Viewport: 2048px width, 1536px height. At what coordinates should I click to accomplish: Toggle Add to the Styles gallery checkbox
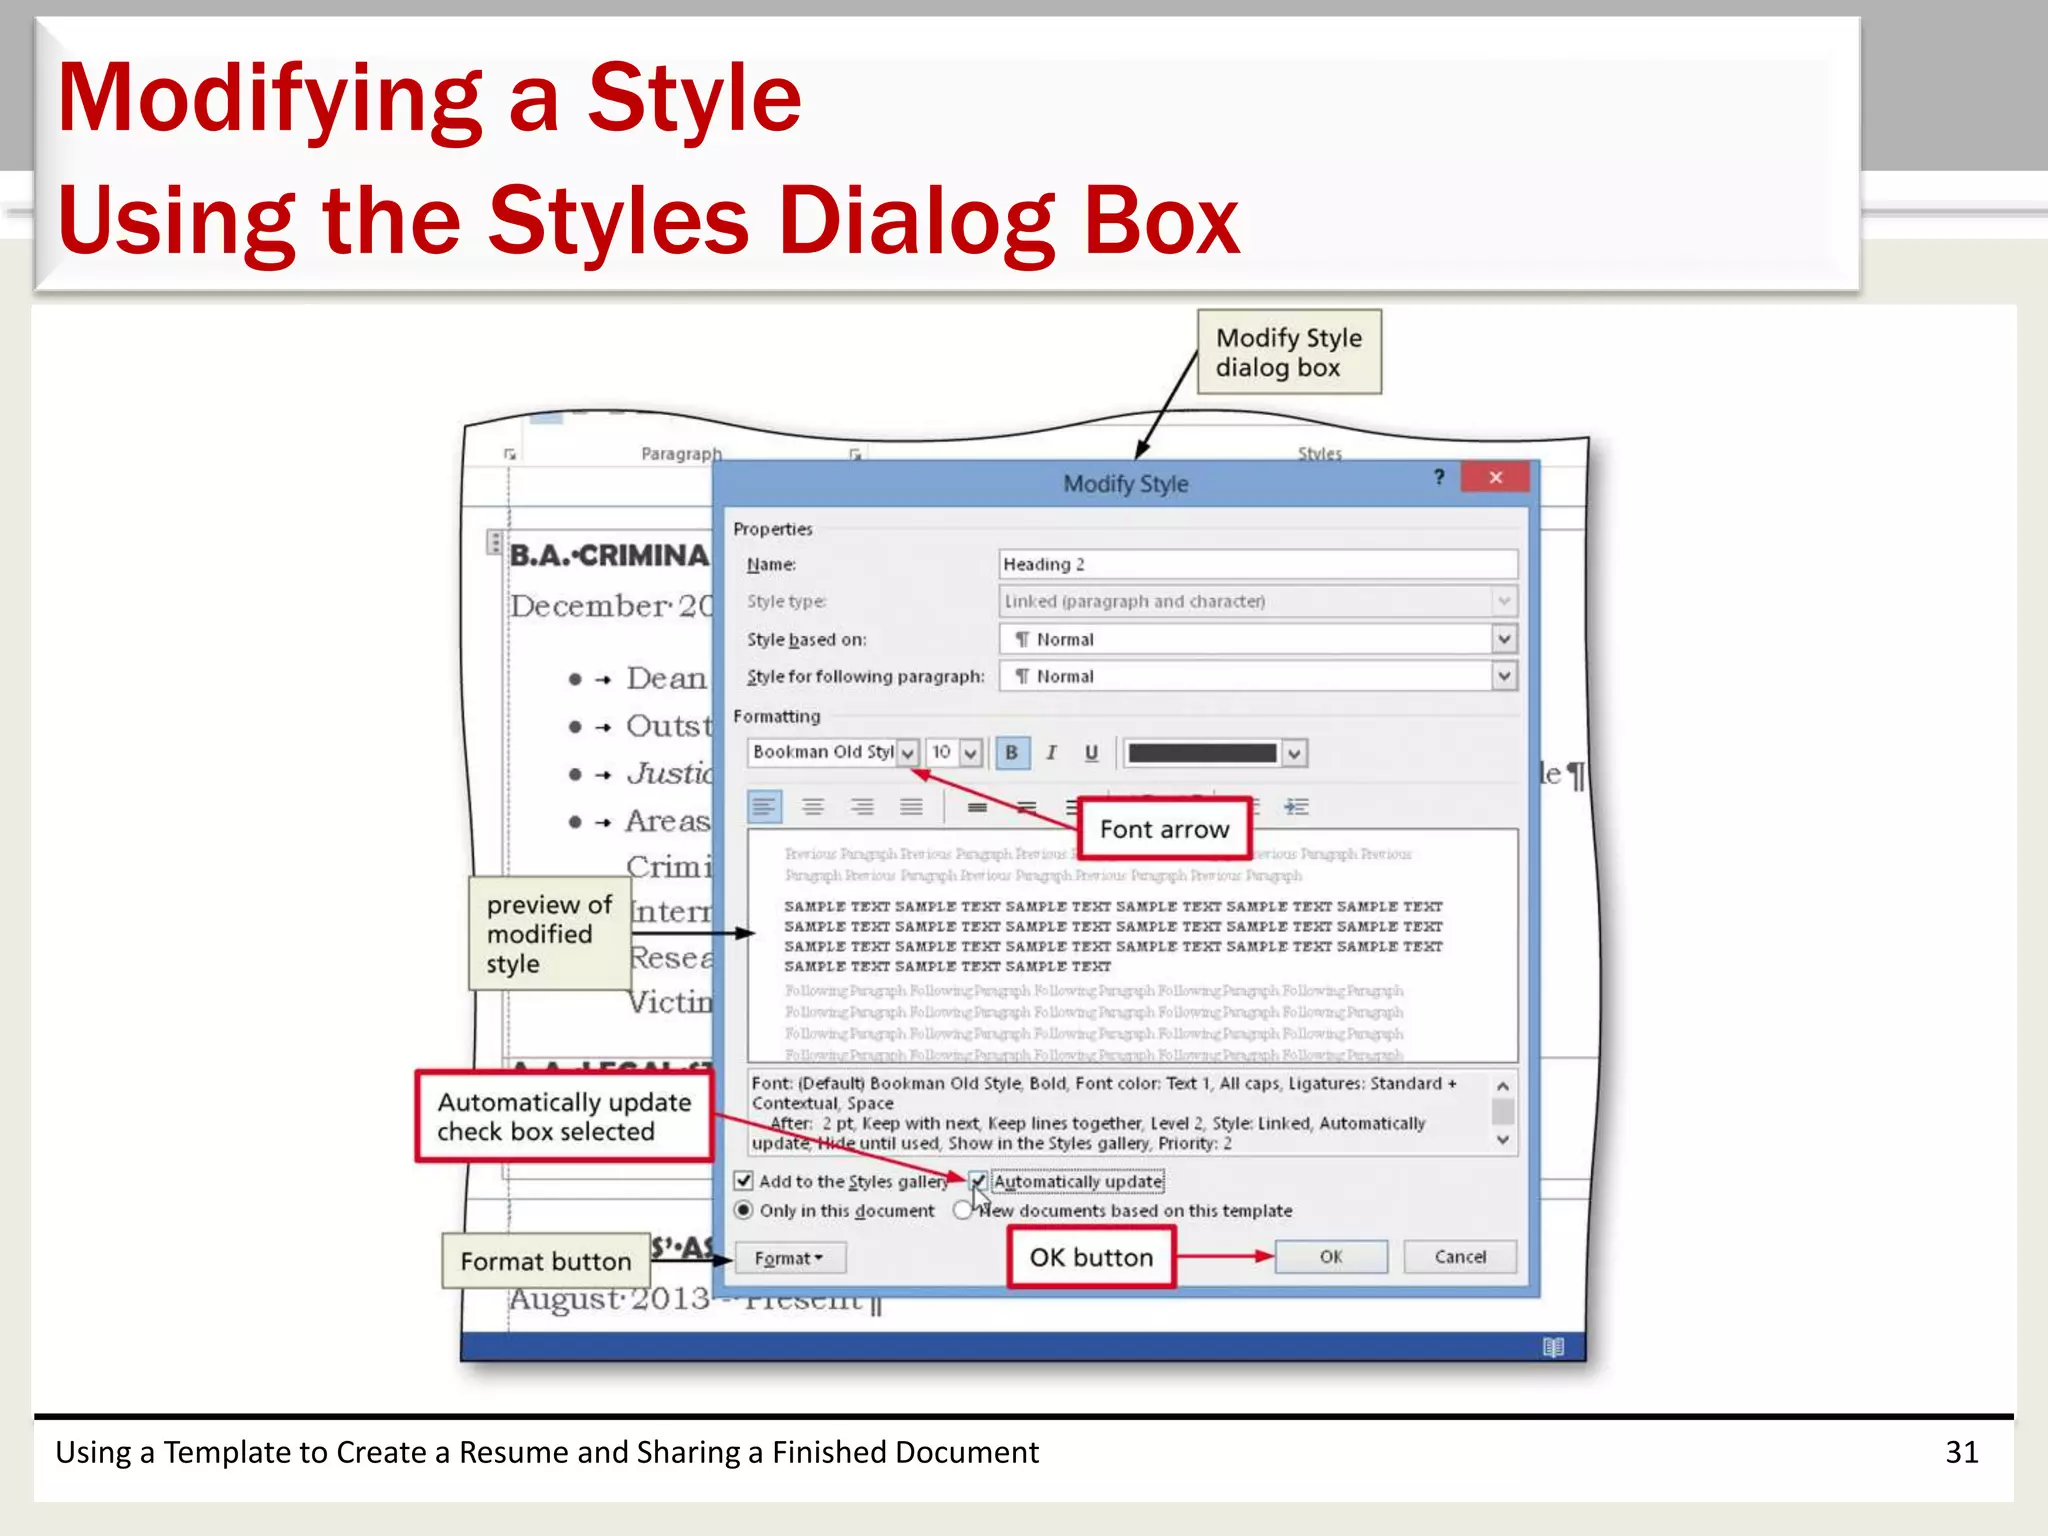(x=744, y=1180)
